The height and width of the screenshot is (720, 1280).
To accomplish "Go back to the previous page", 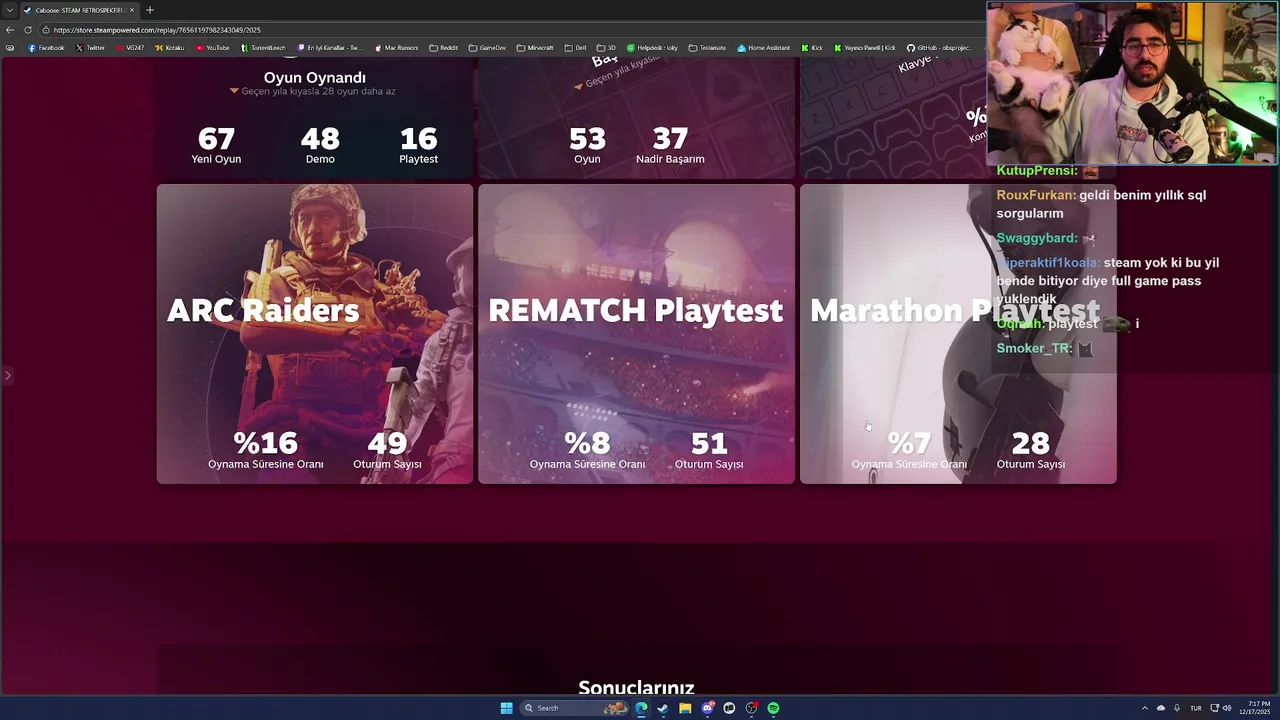I will pyautogui.click(x=10, y=30).
